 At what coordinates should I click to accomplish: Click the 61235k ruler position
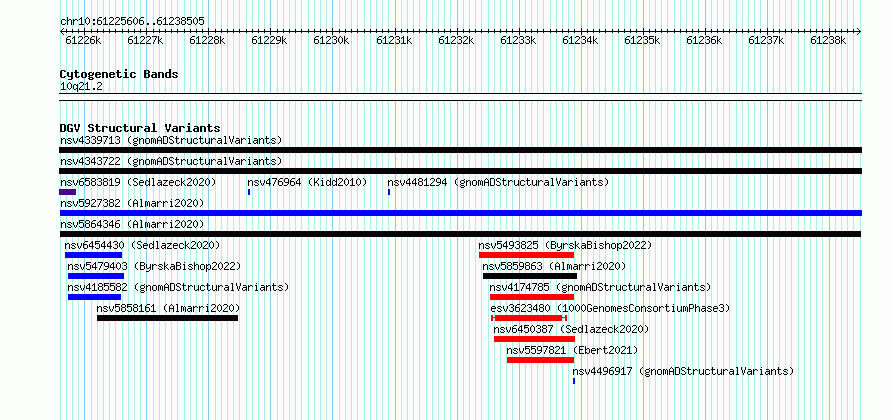click(642, 40)
